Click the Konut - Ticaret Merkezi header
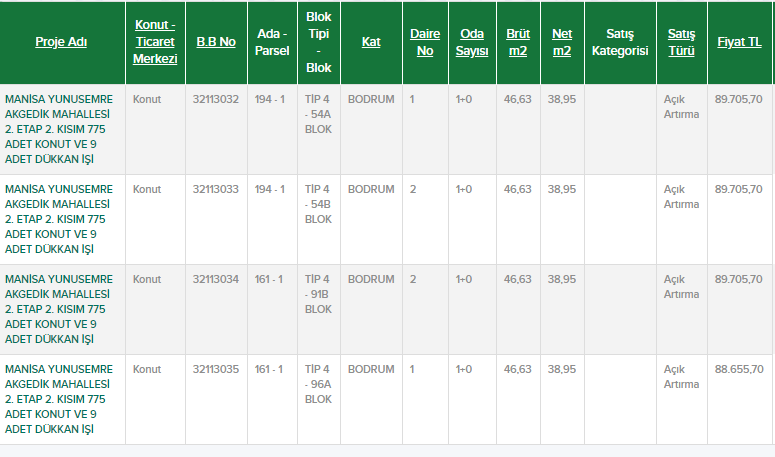Viewport: 775px width, 457px height. pos(155,42)
